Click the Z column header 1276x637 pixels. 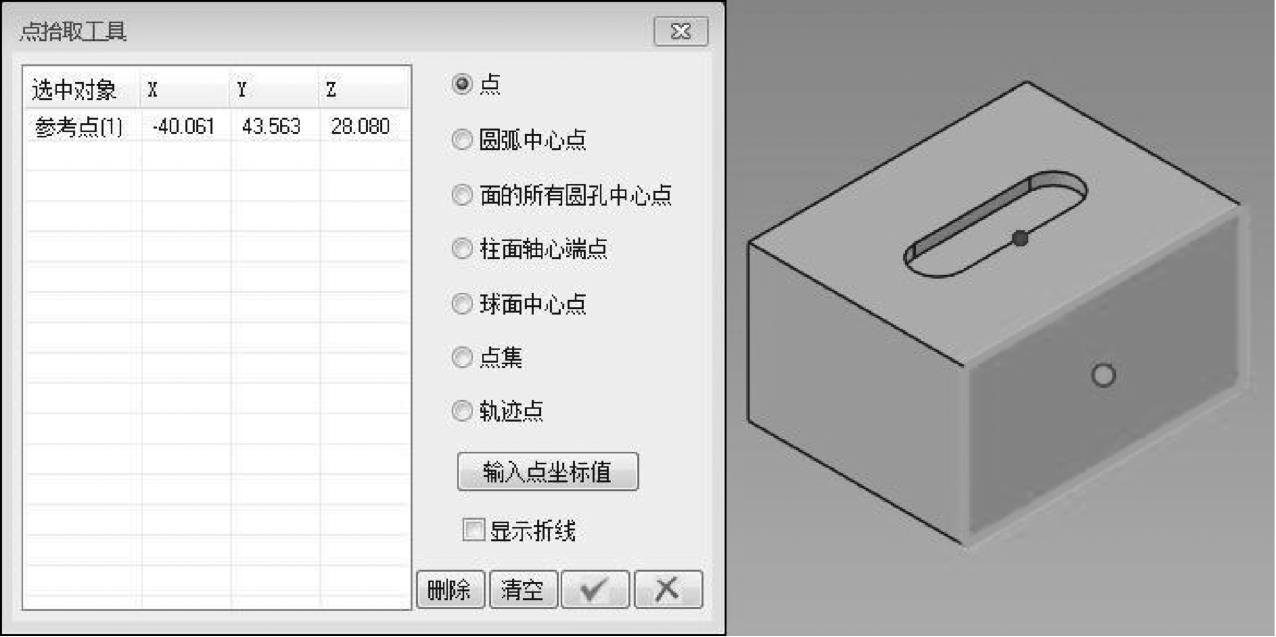coord(364,90)
